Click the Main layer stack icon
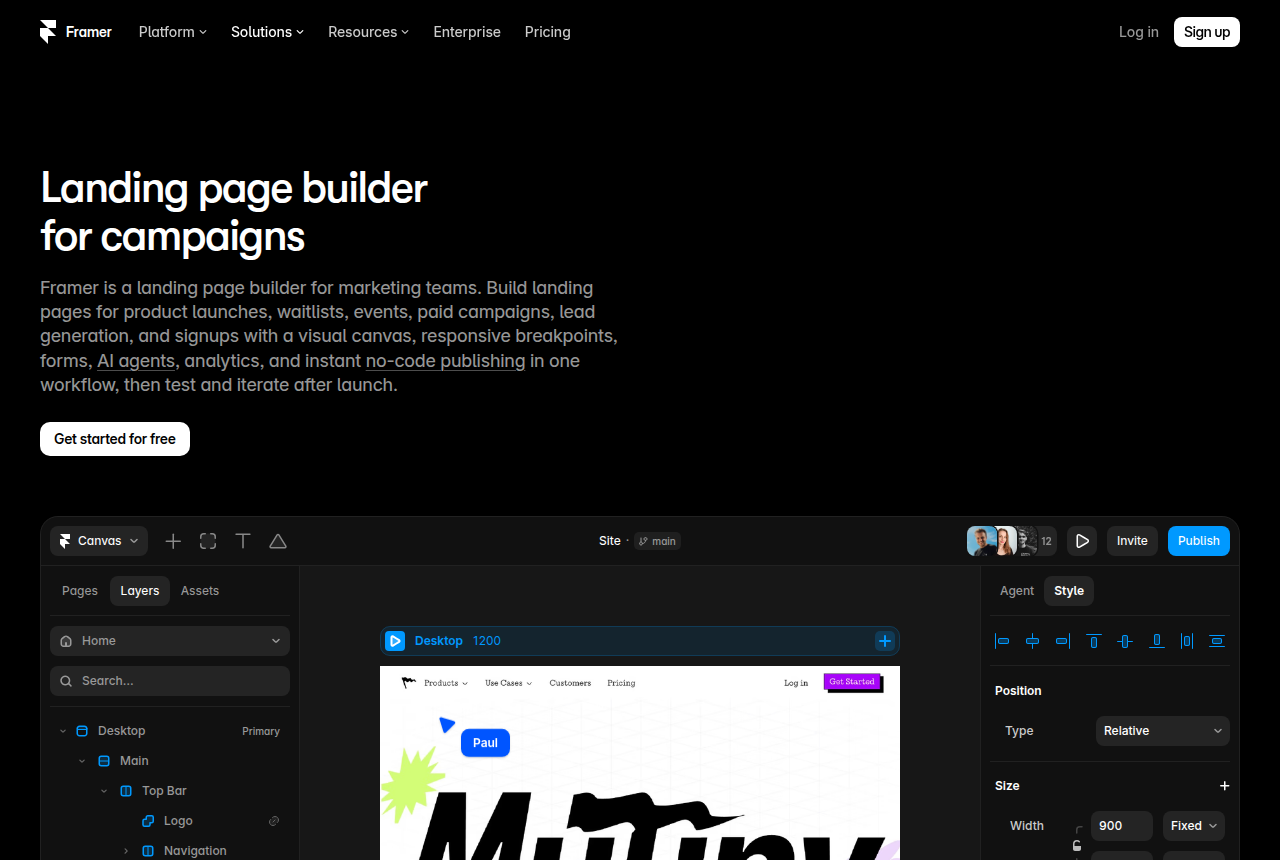The image size is (1280, 860). [x=104, y=761]
